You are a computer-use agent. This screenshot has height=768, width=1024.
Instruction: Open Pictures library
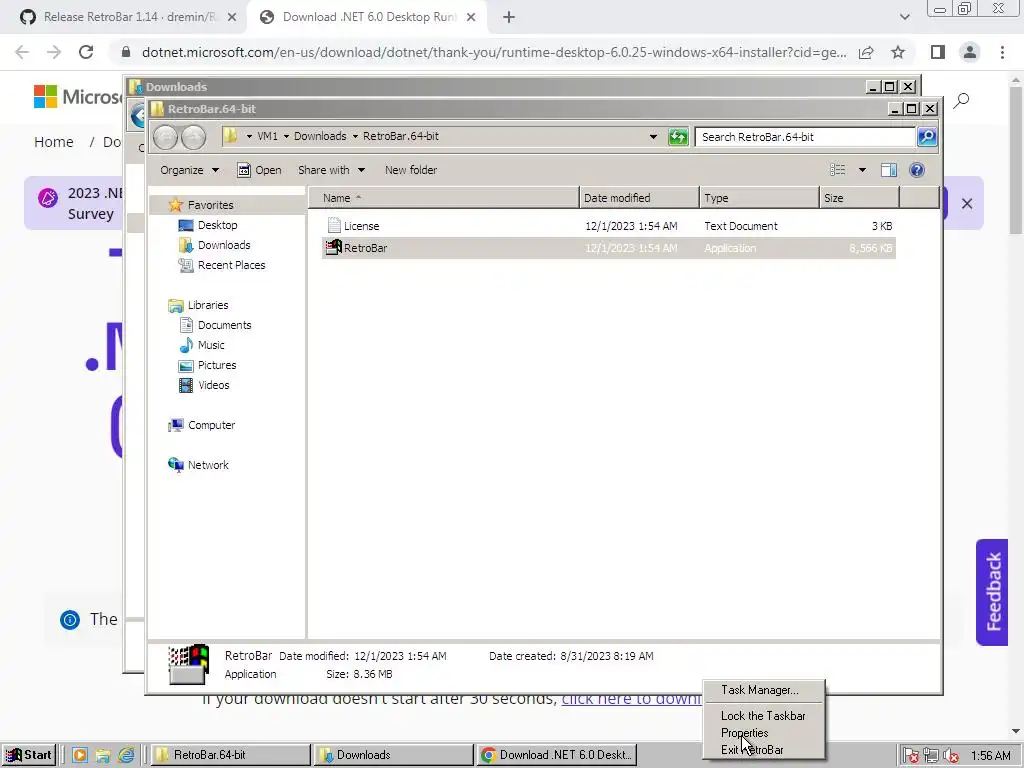pyautogui.click(x=217, y=366)
